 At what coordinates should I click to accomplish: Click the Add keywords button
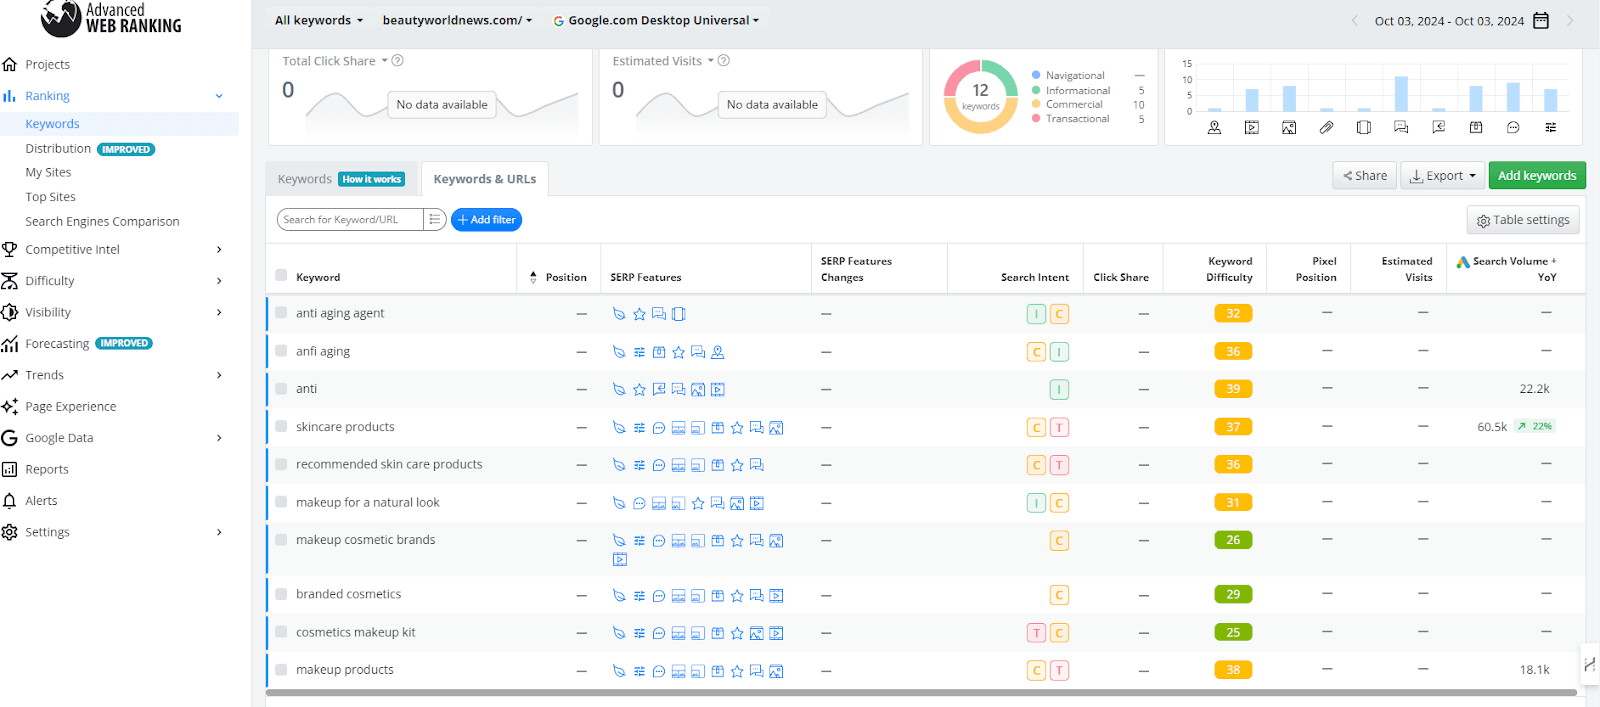[x=1537, y=176]
